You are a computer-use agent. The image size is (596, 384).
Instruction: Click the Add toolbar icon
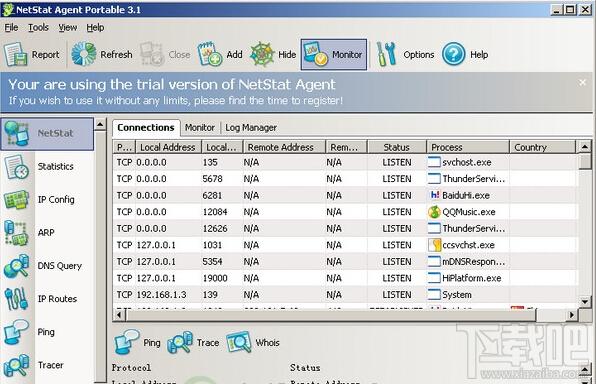pyautogui.click(x=209, y=54)
